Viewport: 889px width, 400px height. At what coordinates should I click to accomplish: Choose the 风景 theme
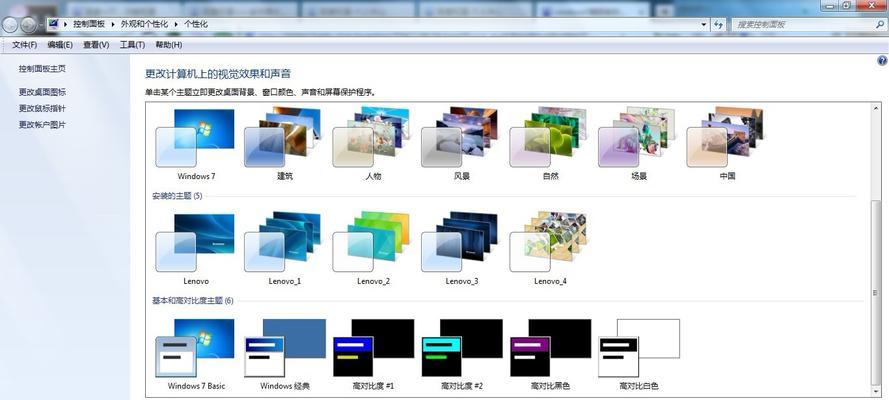pos(461,144)
